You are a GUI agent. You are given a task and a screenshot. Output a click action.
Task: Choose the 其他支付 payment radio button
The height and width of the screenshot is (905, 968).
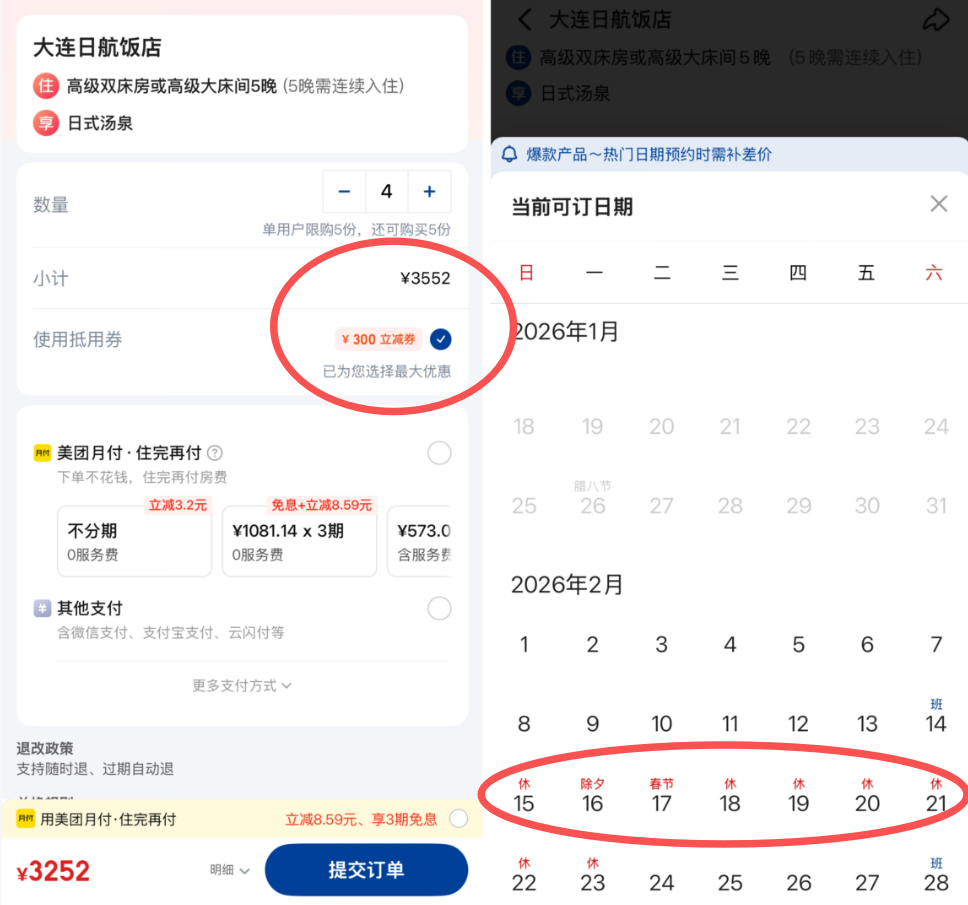(x=439, y=608)
